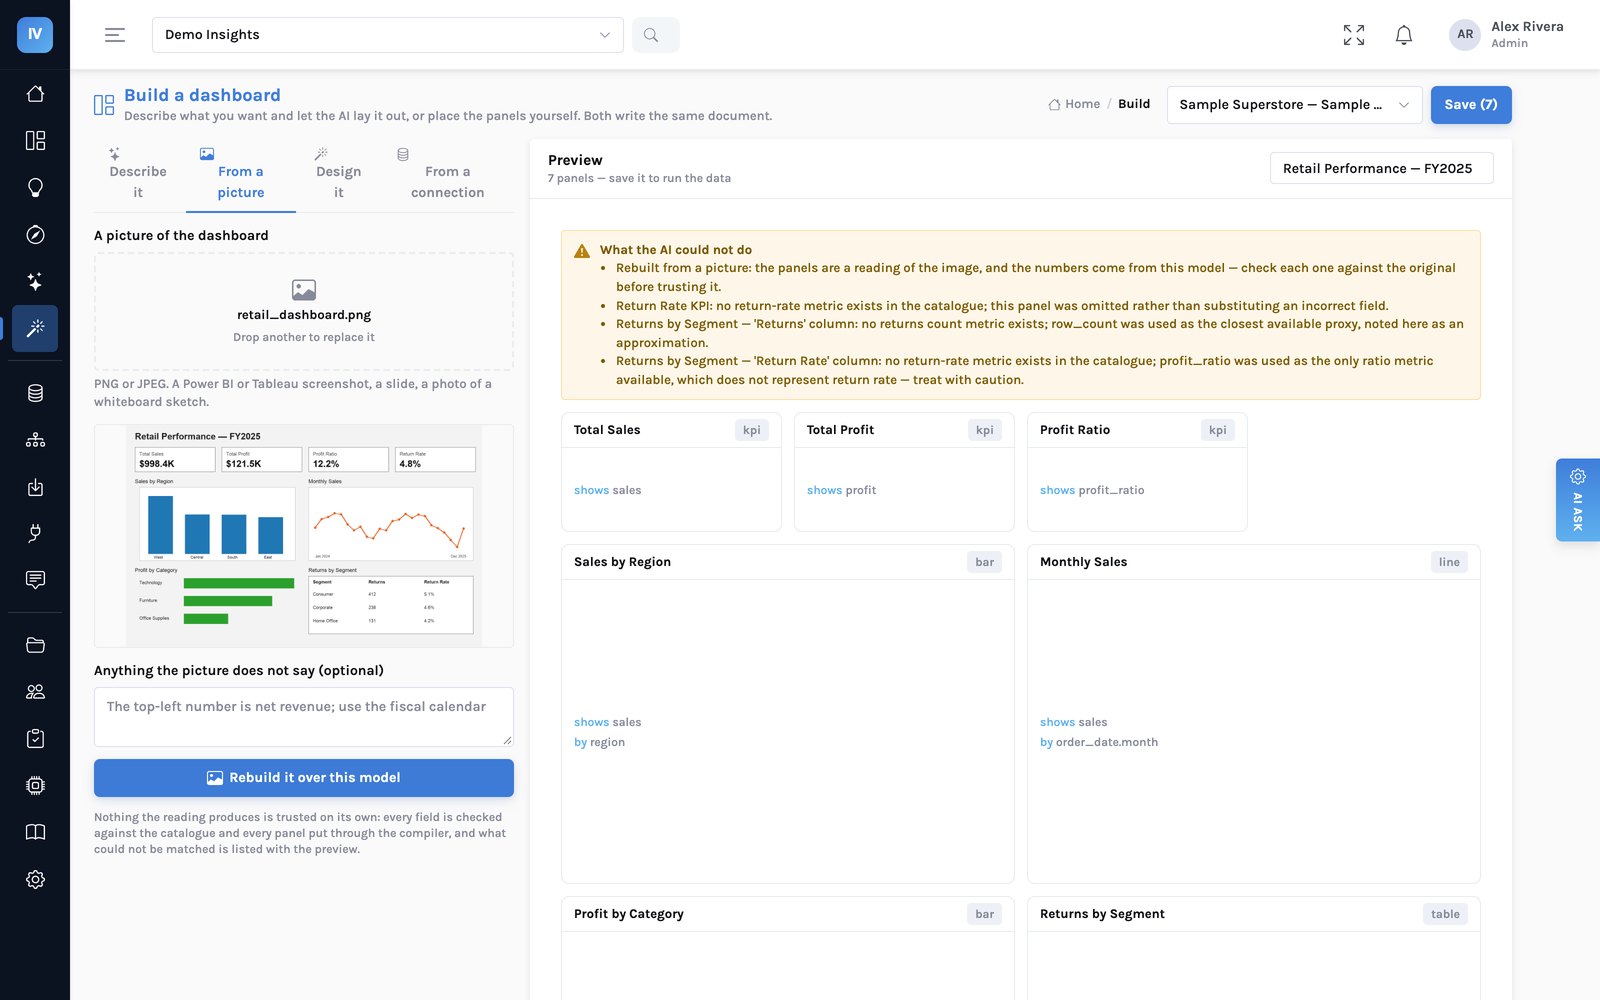
Task: Go to the Home breadcrumb link
Action: [1074, 104]
